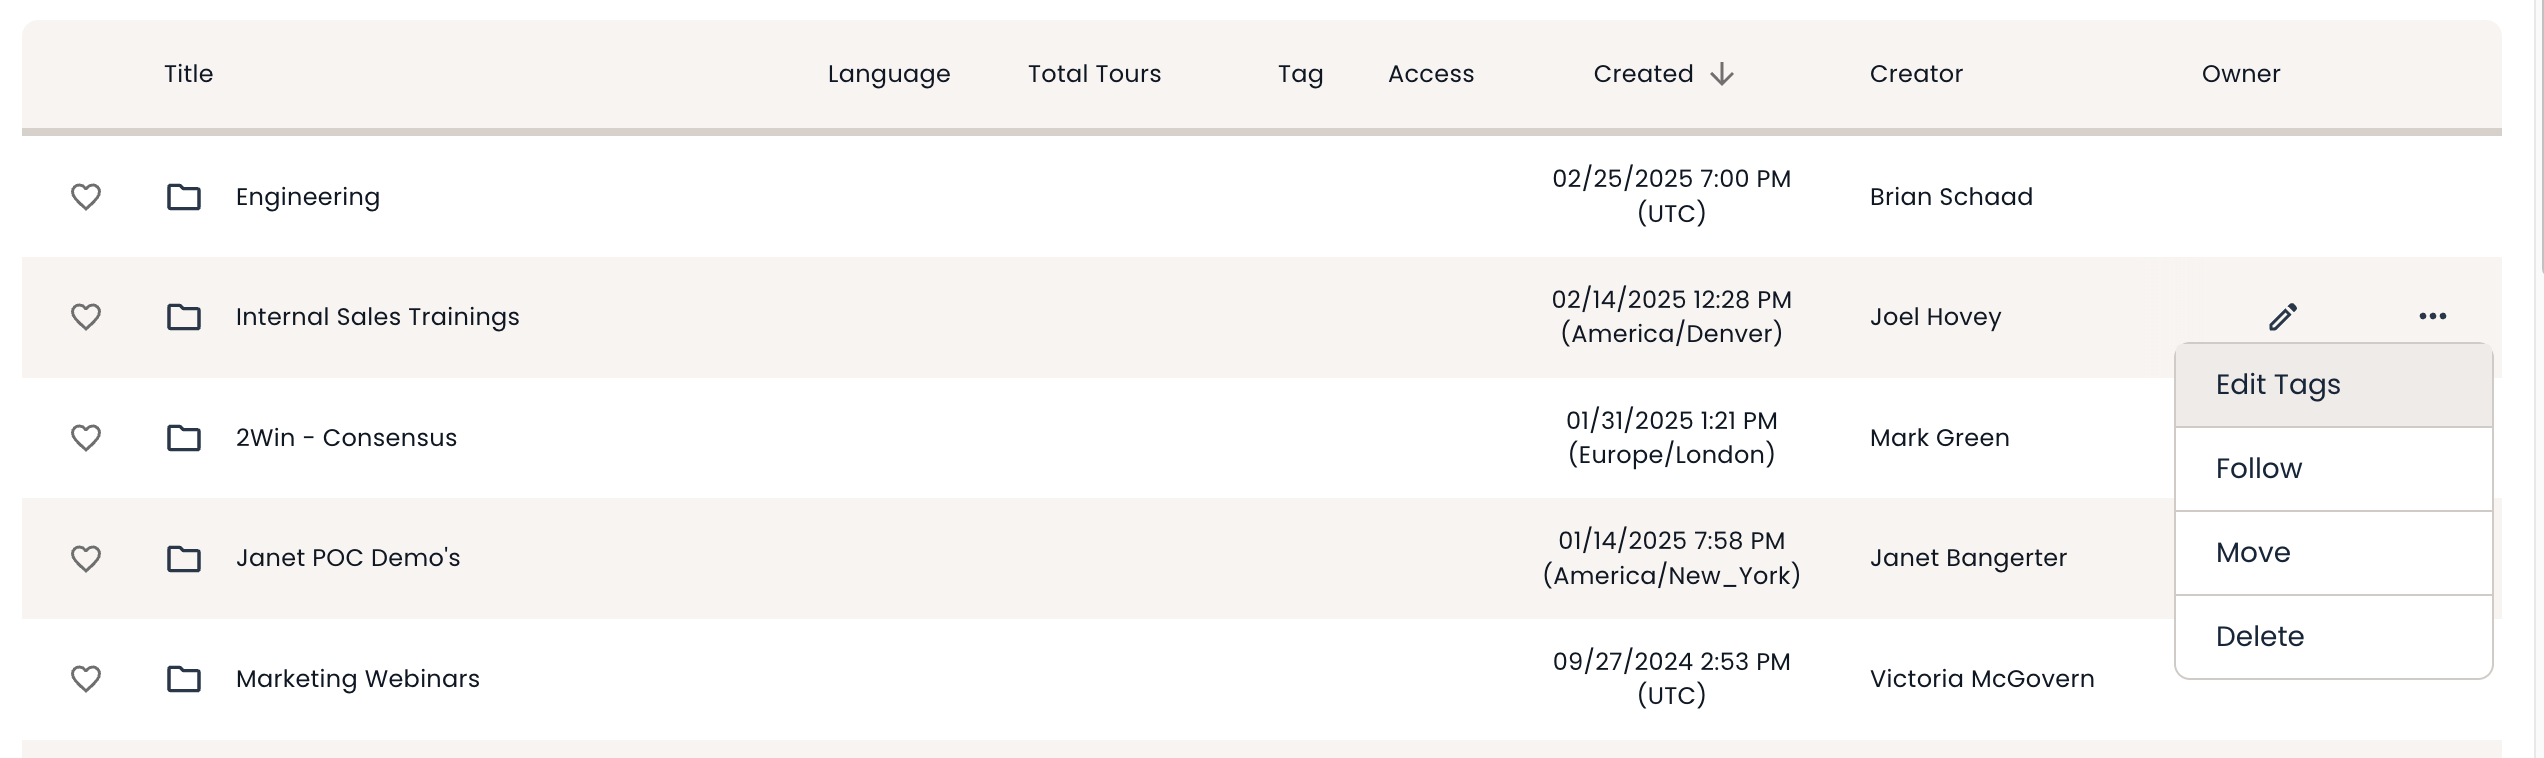Click the three-dots more options icon

pos(2432,317)
